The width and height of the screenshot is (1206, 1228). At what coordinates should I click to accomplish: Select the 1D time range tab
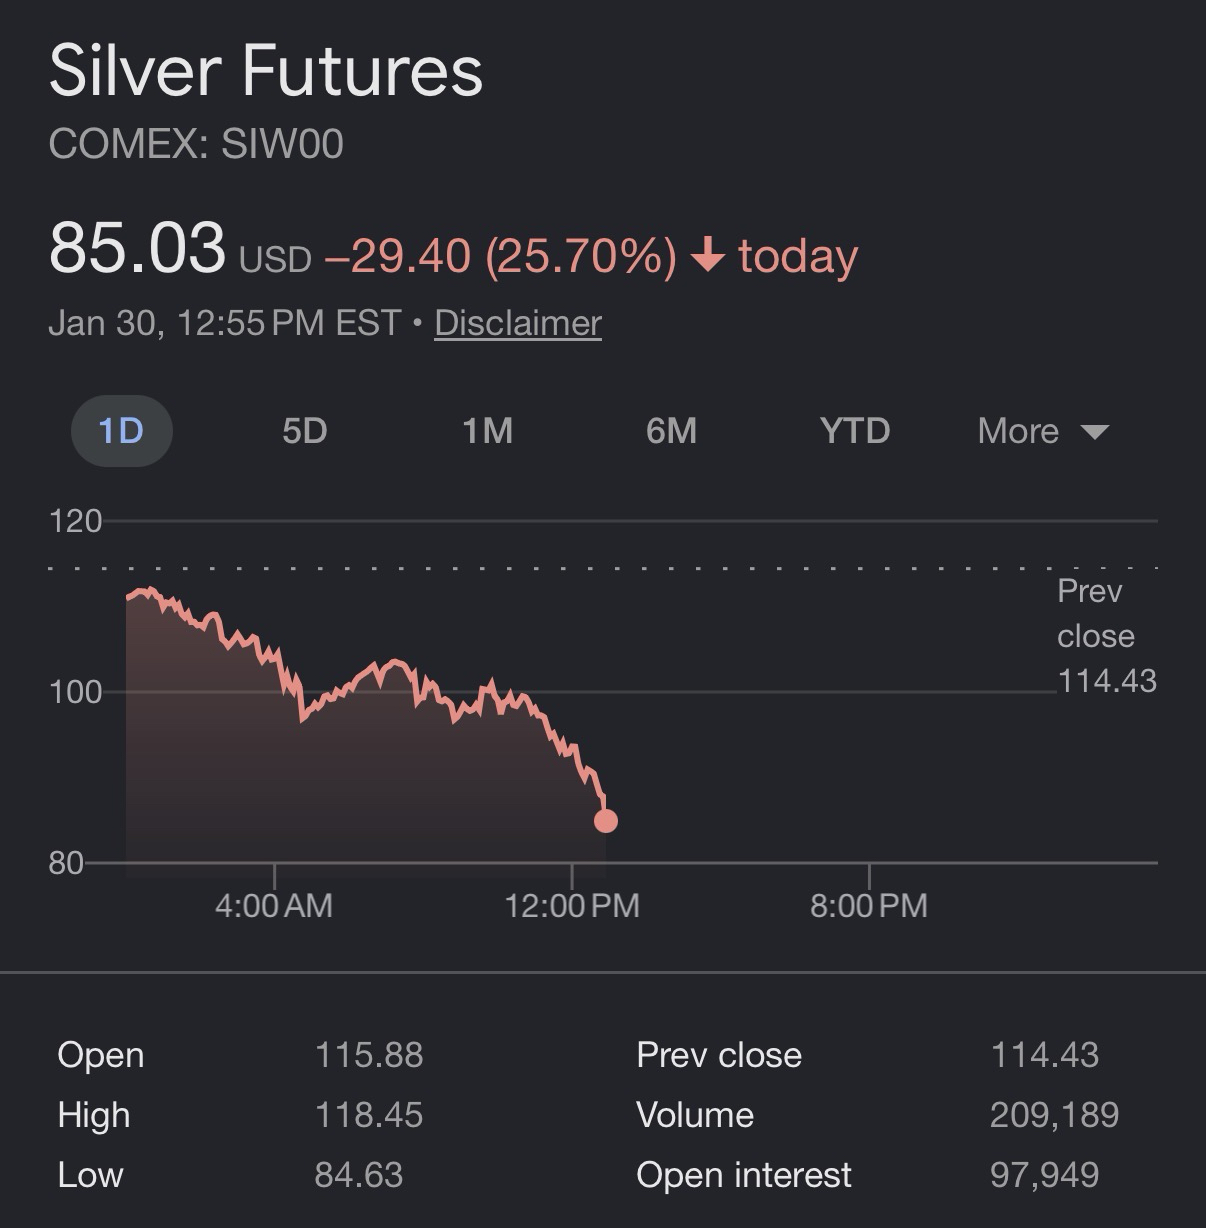coord(121,431)
